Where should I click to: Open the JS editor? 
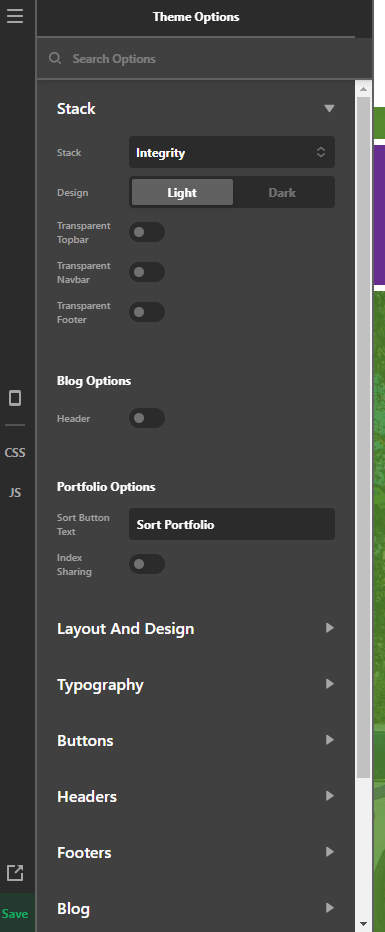click(15, 493)
